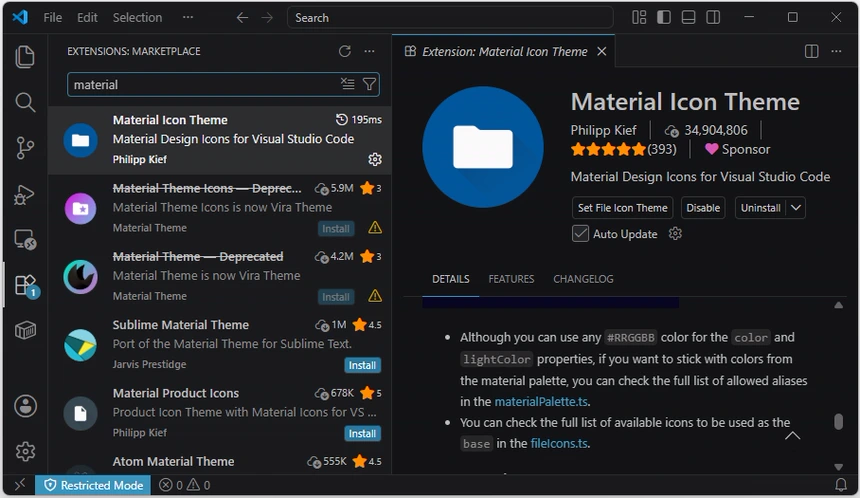860x498 pixels.
Task: Open the cube-shaped activity bar icon
Action: tap(25, 330)
